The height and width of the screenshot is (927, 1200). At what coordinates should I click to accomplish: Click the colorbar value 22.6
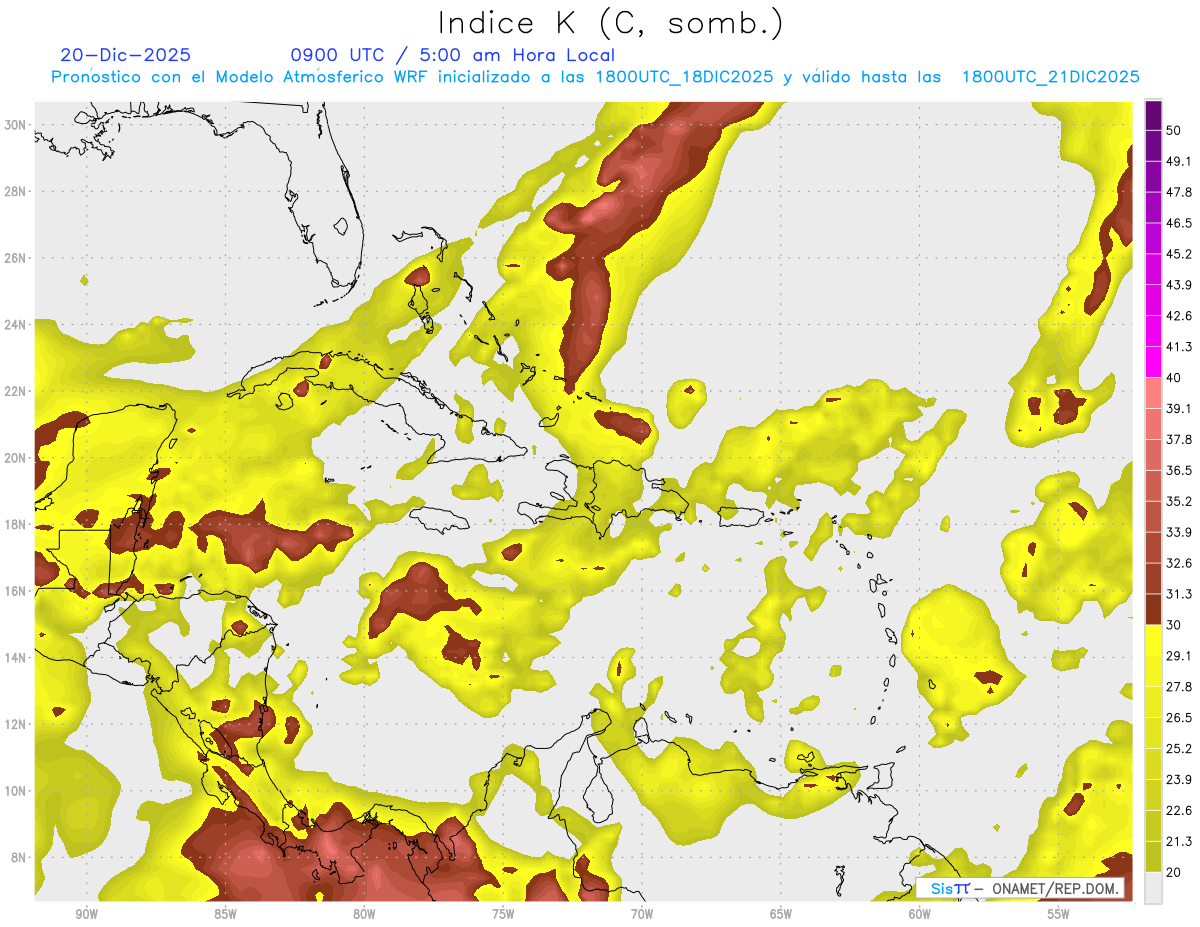pos(1179,810)
